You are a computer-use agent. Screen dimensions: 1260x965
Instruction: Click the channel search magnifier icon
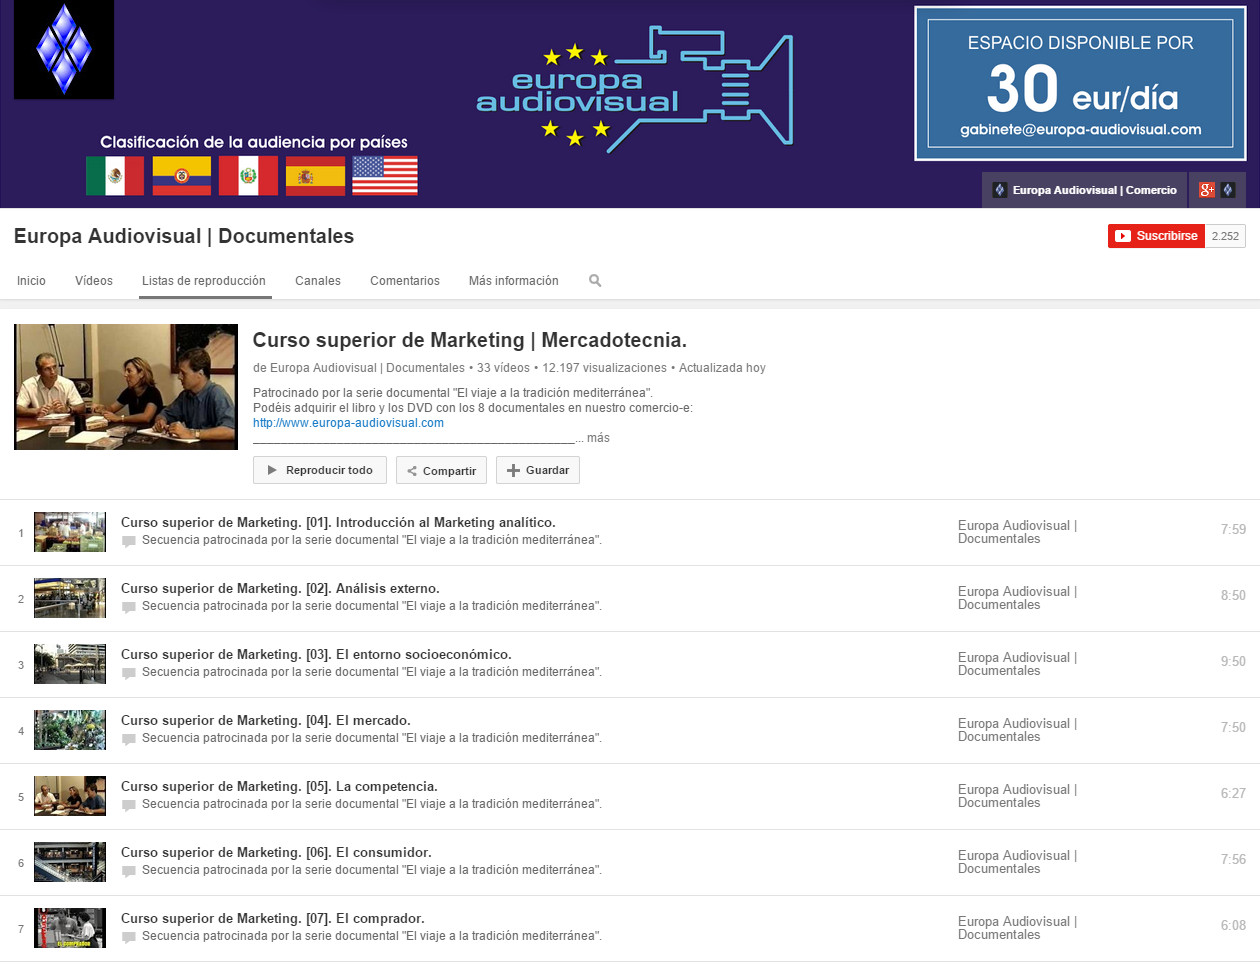595,281
